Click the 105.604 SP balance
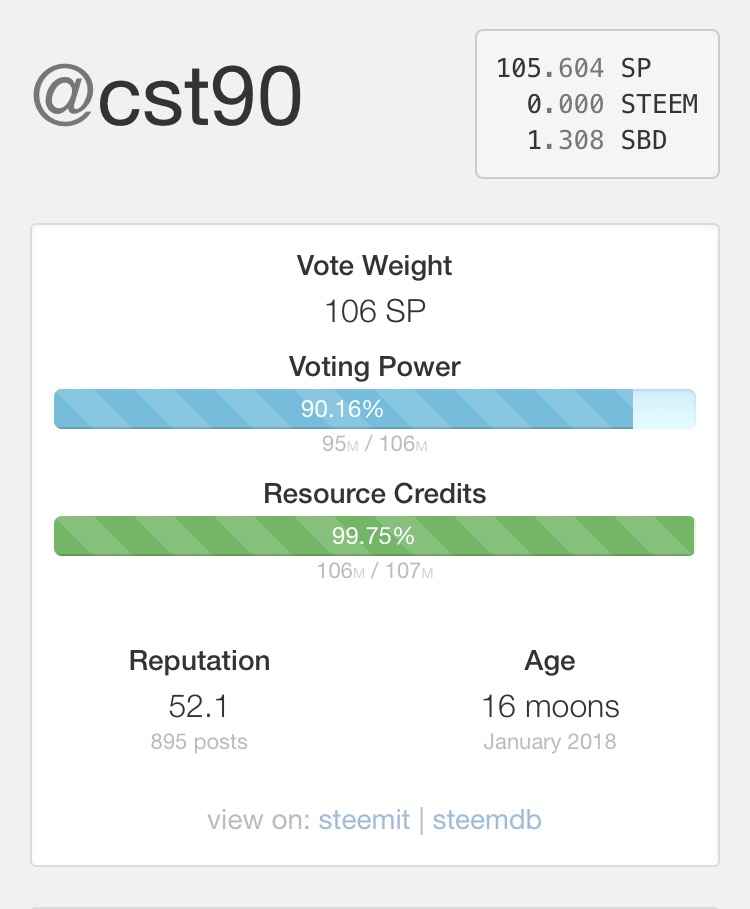 click(573, 68)
